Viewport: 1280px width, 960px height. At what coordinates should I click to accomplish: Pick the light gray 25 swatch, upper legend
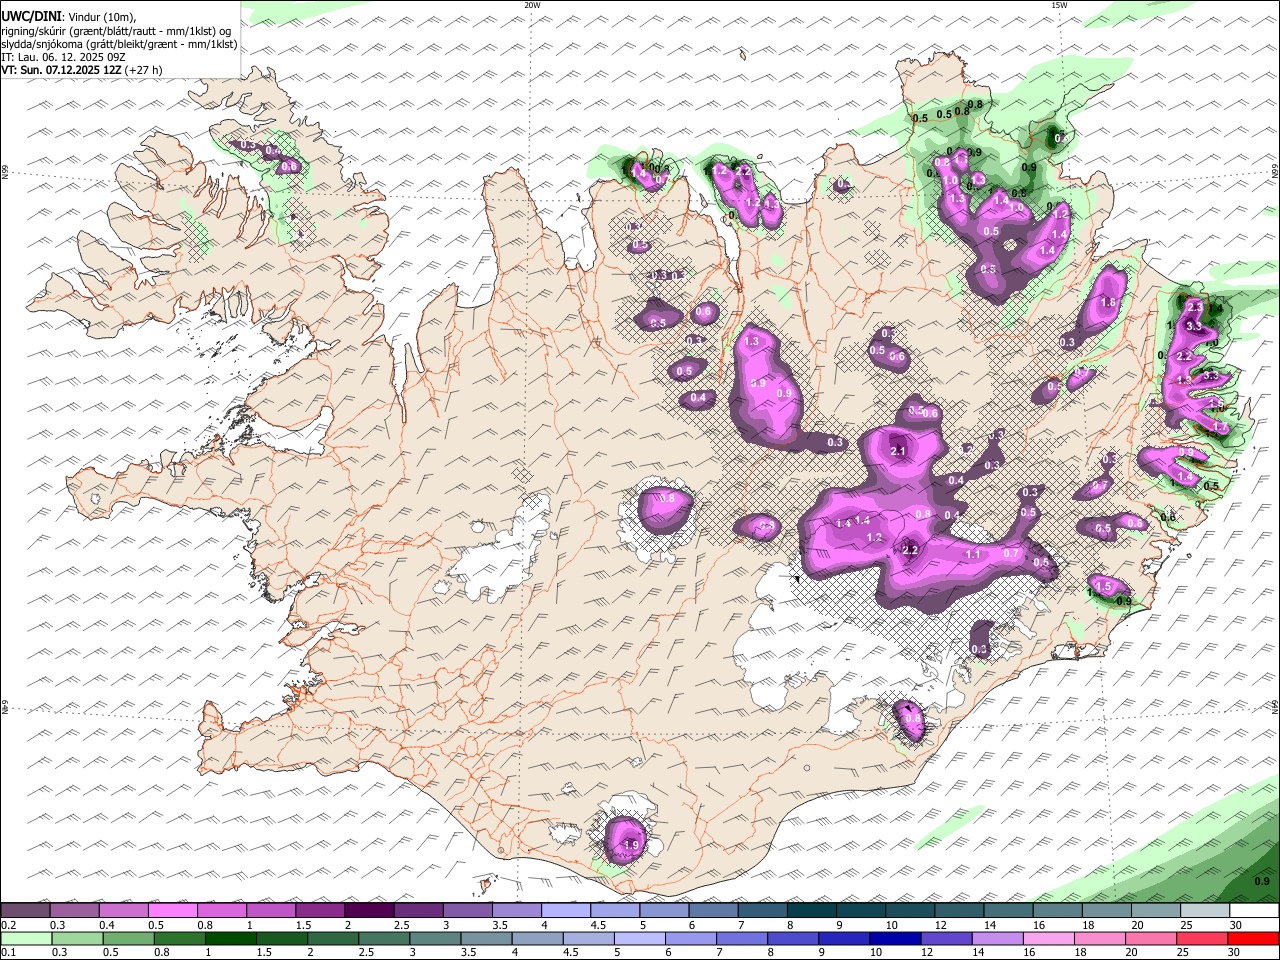coord(1204,911)
